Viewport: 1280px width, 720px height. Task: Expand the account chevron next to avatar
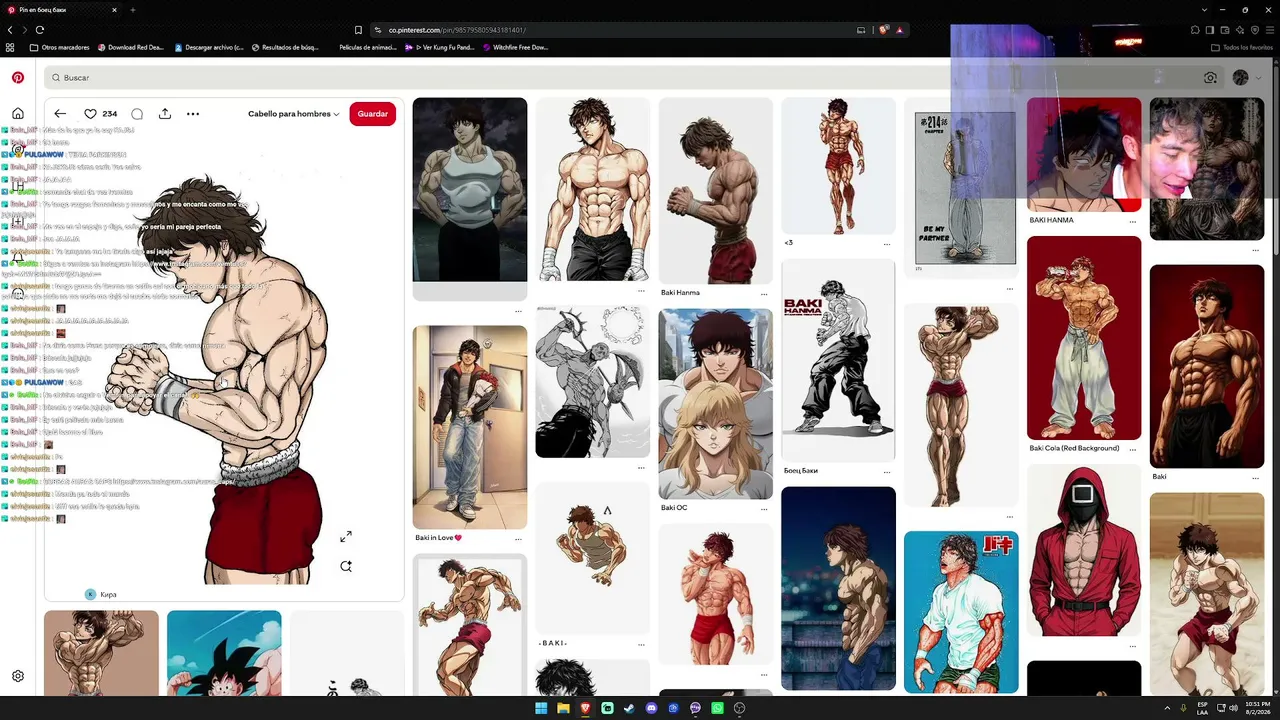pos(1258,77)
